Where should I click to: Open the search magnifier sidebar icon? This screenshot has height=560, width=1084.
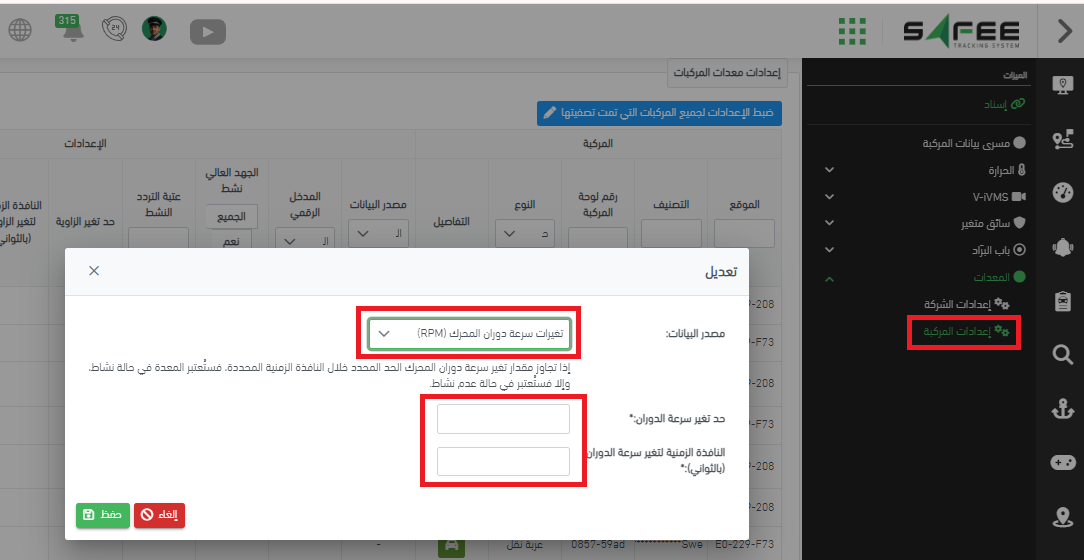(x=1062, y=355)
